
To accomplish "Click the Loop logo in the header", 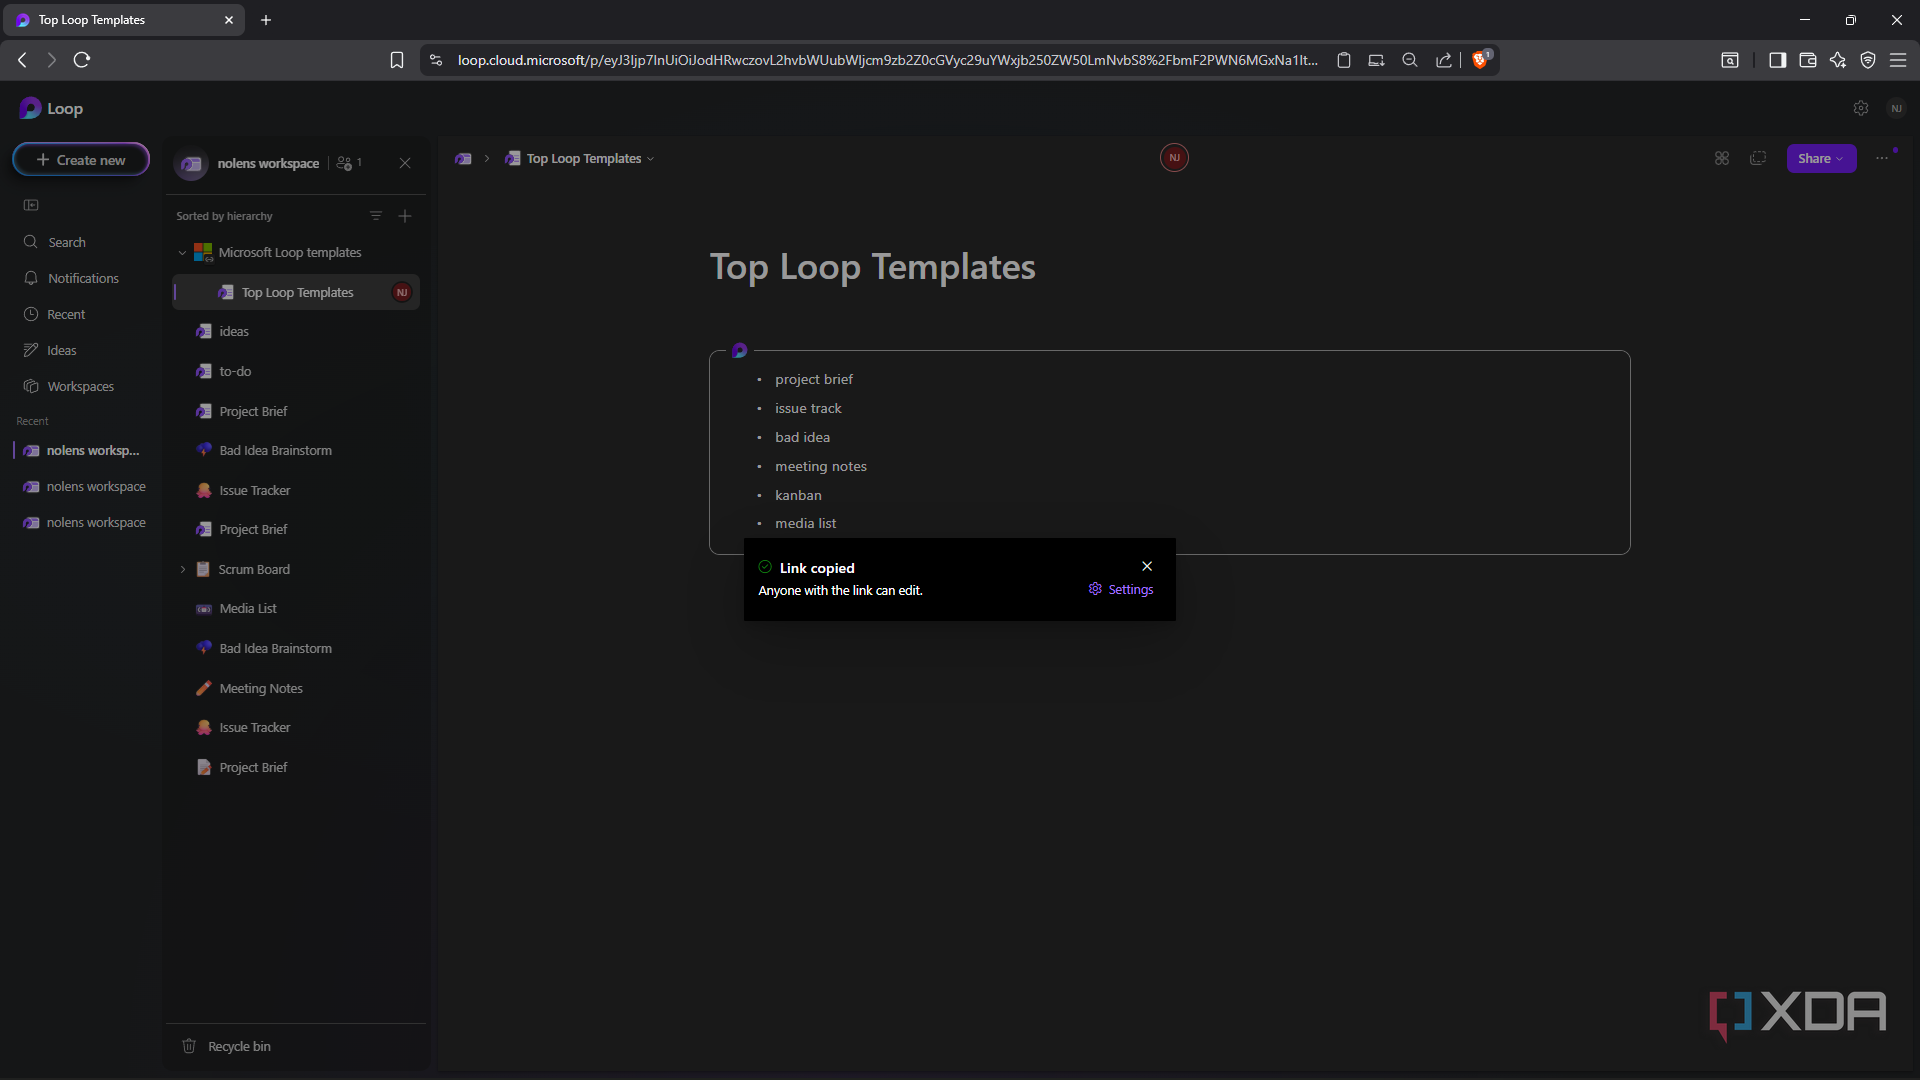I will pos(51,108).
